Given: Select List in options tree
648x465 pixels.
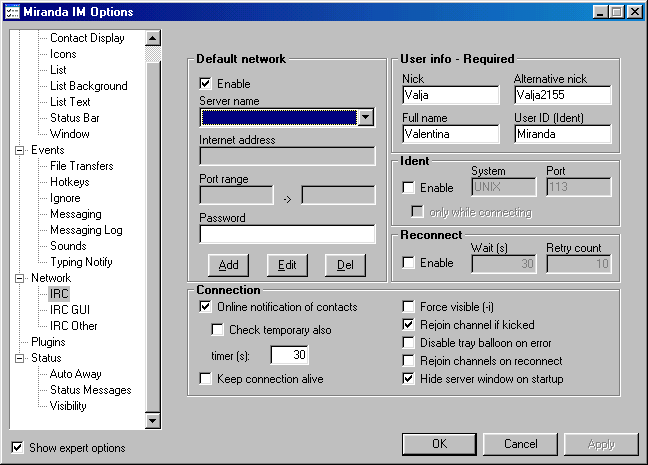Looking at the screenshot, I should pyautogui.click(x=58, y=70).
